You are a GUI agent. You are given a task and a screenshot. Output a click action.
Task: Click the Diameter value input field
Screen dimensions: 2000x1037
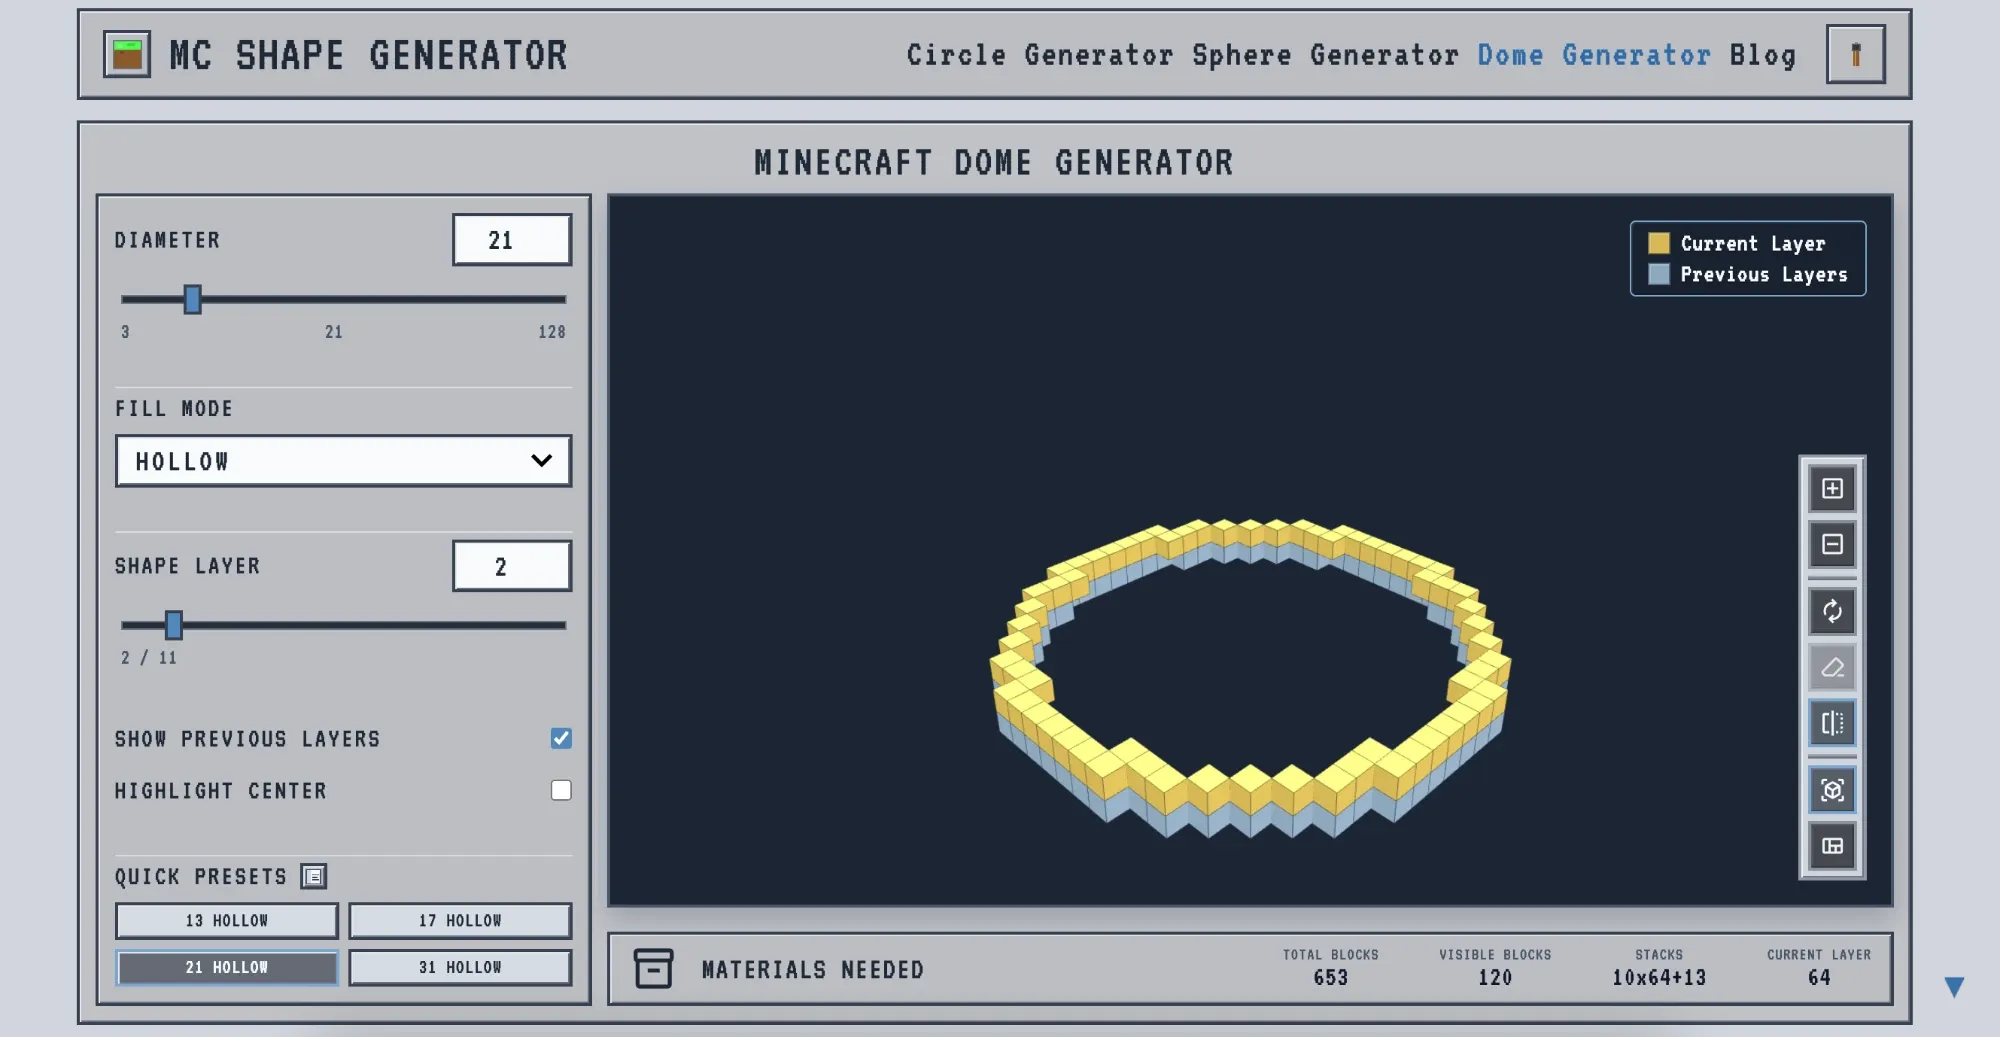coord(512,240)
